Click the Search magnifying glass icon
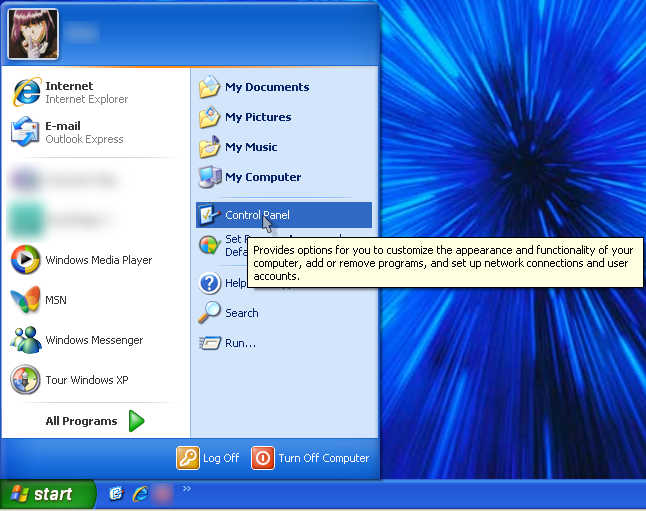The height and width of the screenshot is (511, 646). click(x=209, y=312)
